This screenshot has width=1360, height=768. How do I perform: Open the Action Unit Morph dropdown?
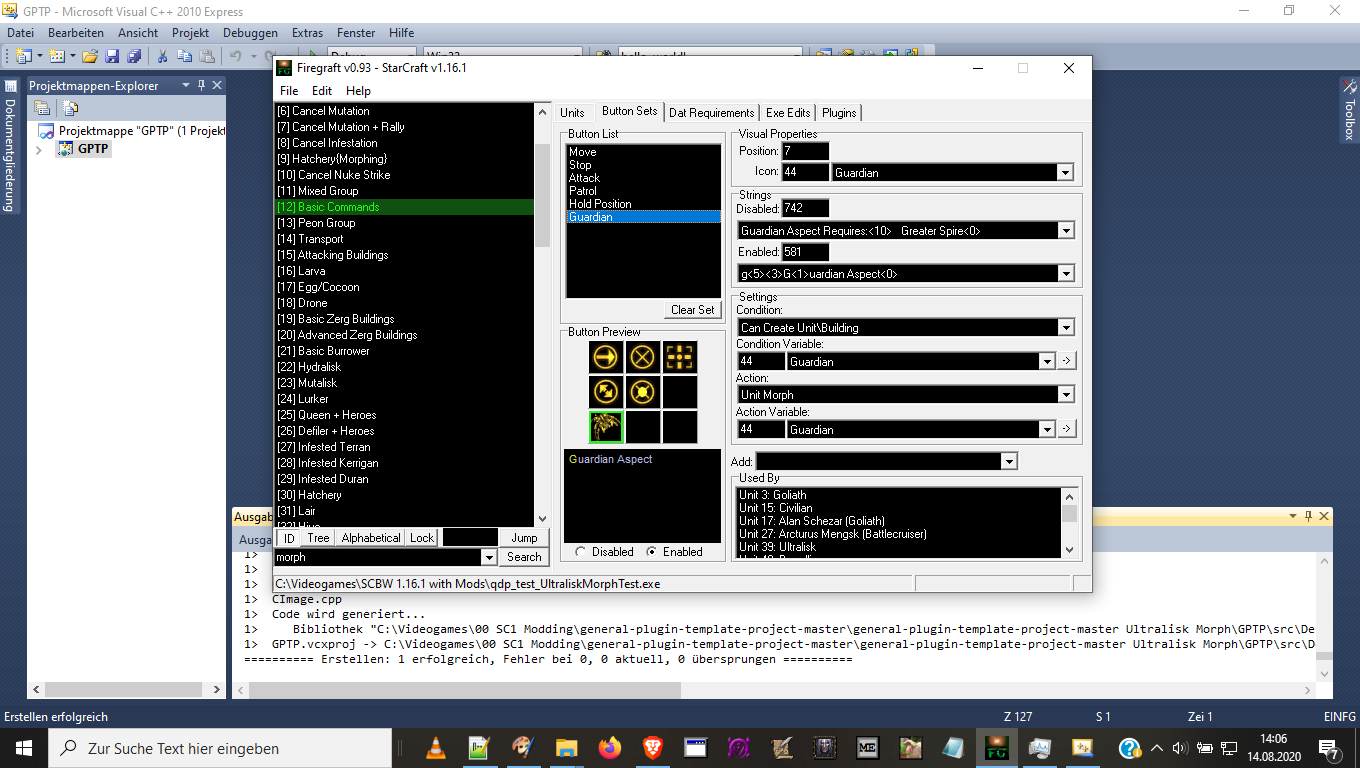pyautogui.click(x=1065, y=395)
